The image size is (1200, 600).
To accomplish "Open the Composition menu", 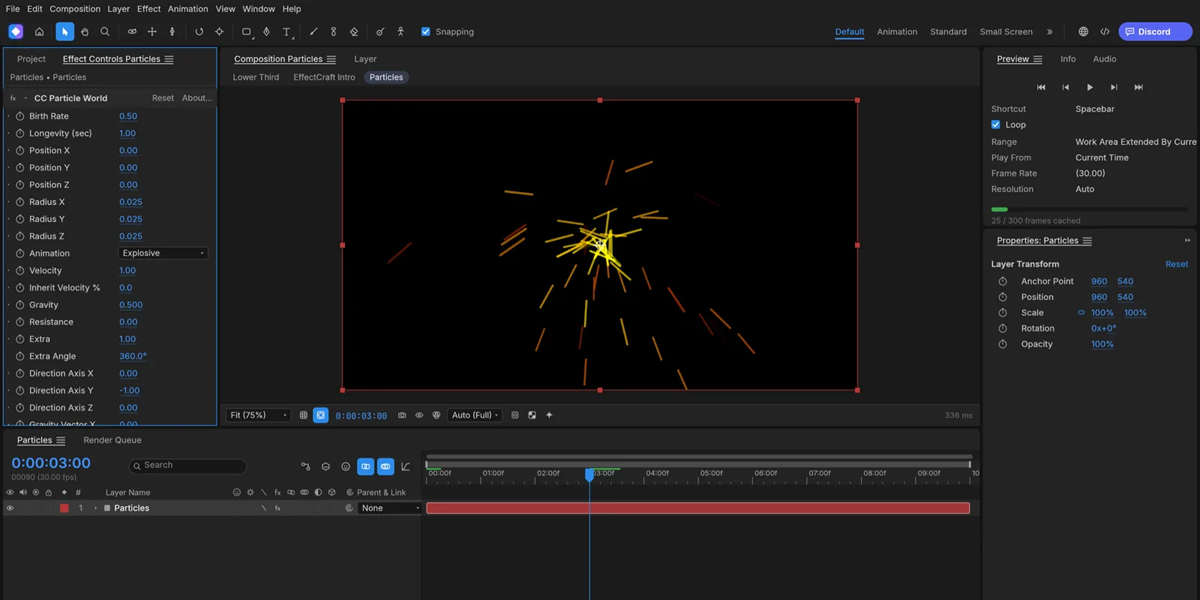I will coord(75,9).
